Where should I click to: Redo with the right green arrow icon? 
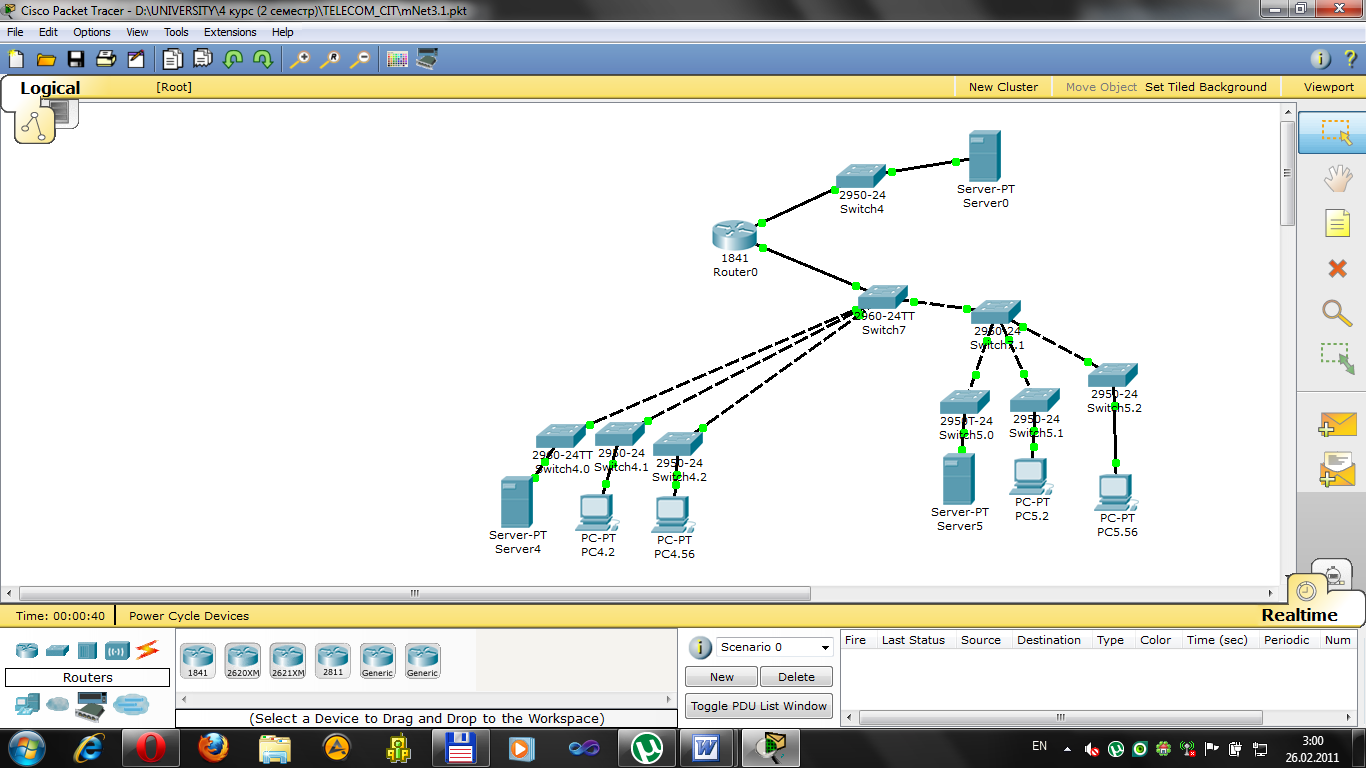(x=263, y=59)
